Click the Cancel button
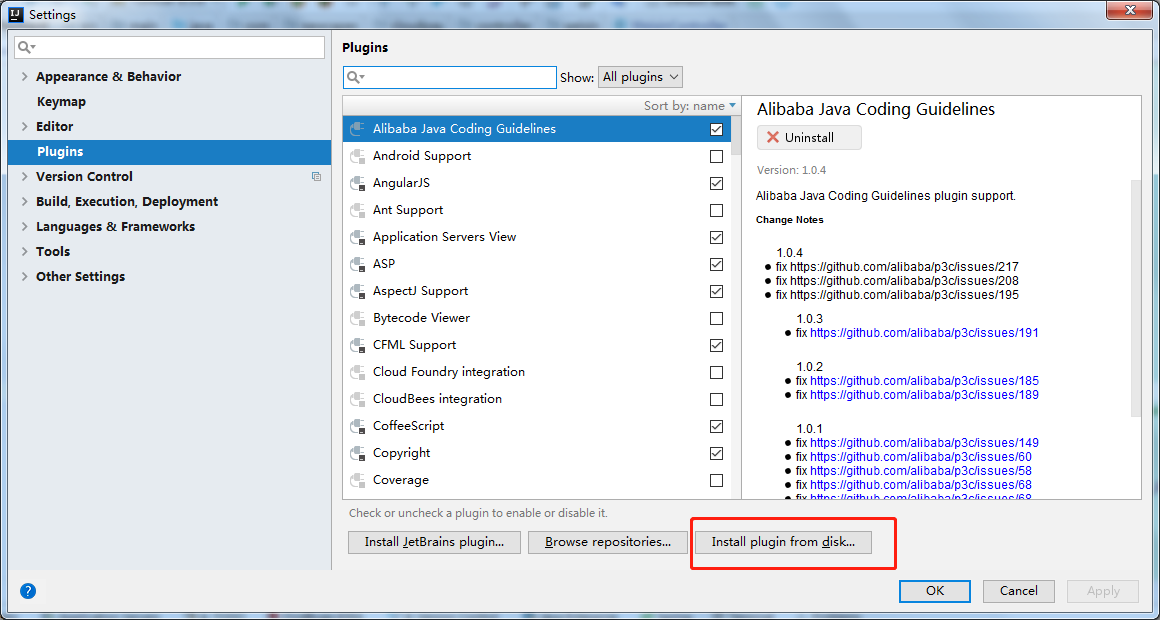1160x620 pixels. coord(1019,591)
